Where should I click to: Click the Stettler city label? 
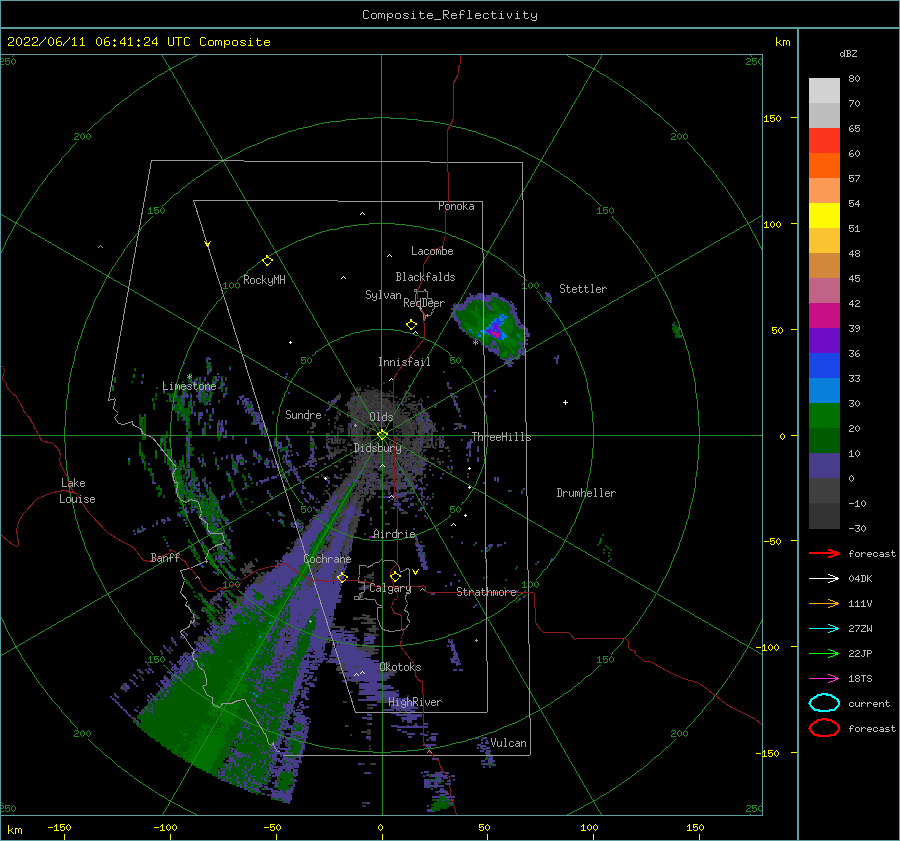point(583,289)
